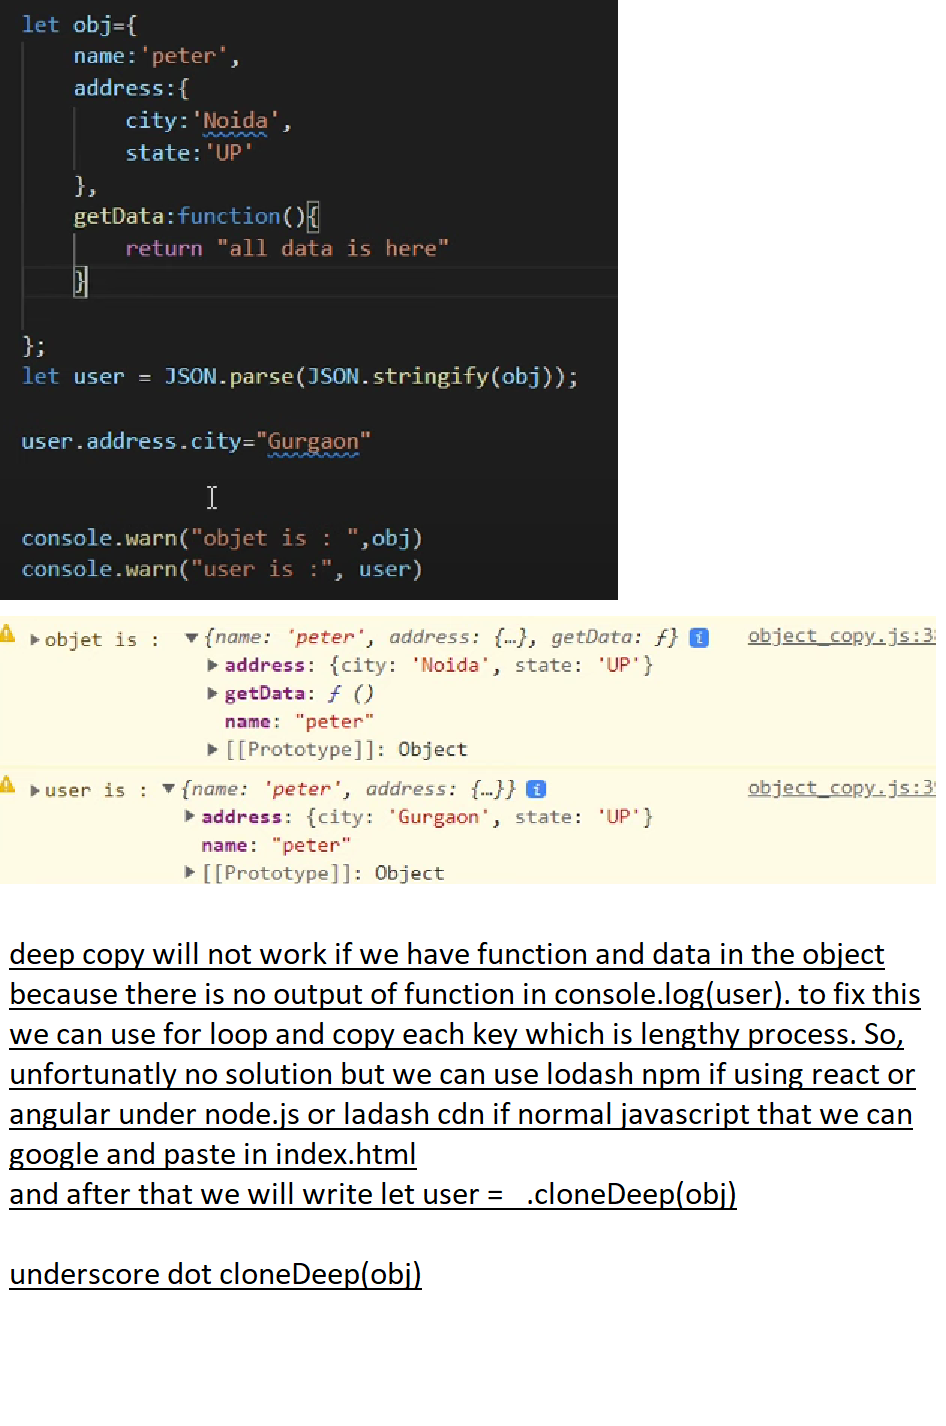946x1426 pixels.
Task: Expand [[Prototype]] under the objet log
Action: (212, 749)
